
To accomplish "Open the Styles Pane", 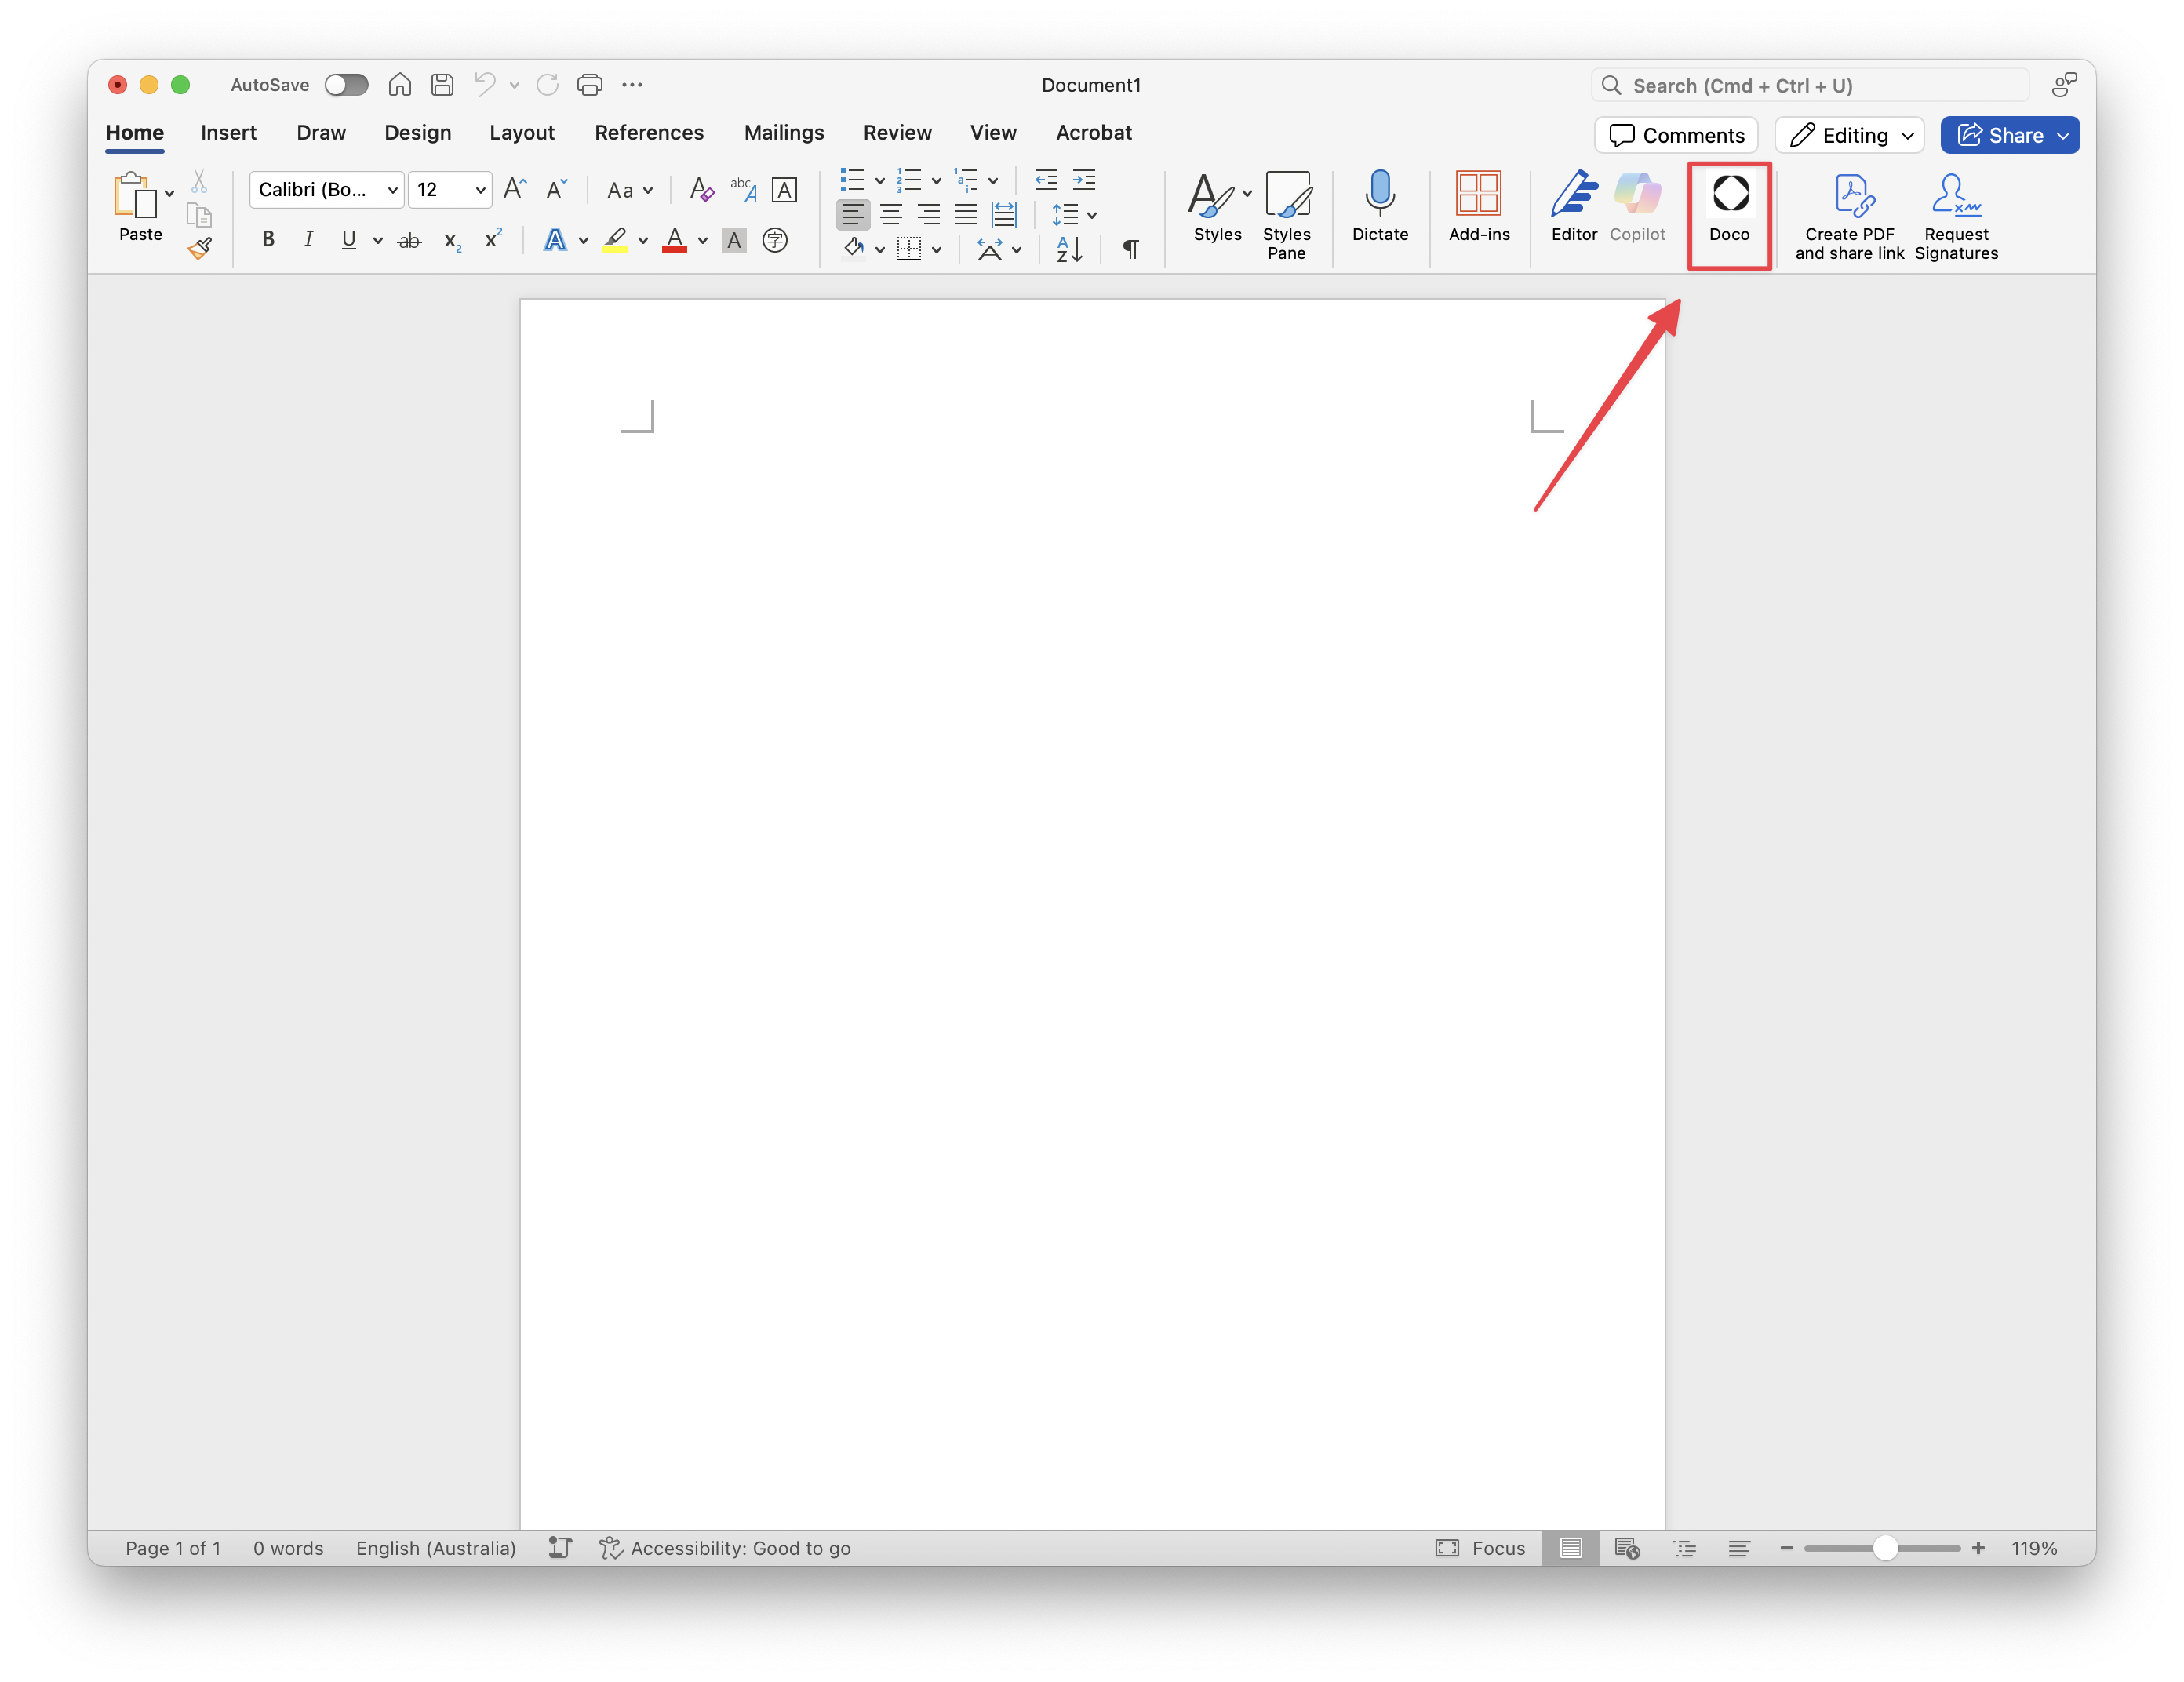I will click(x=1288, y=212).
